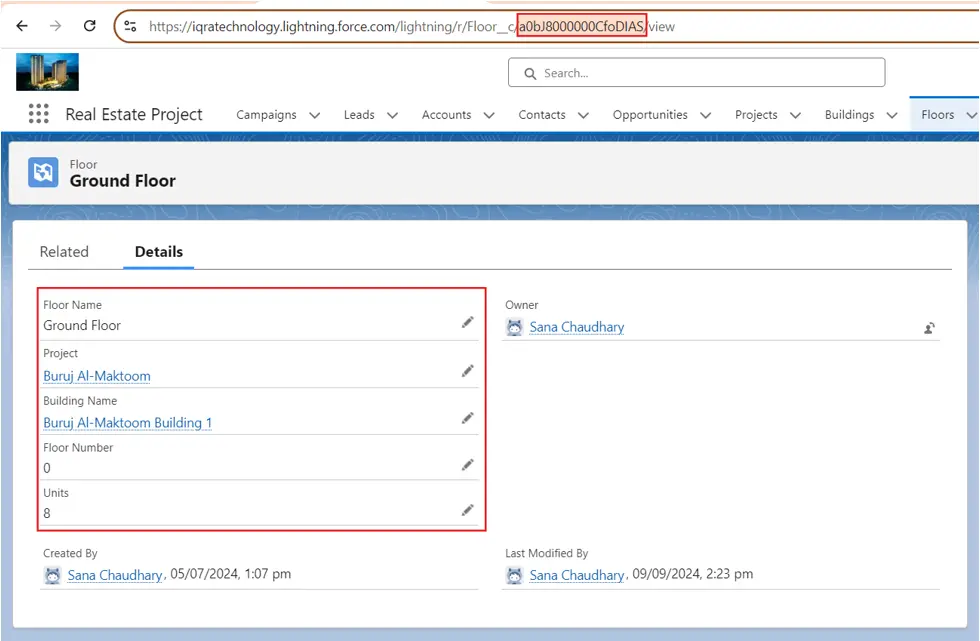
Task: Expand the Leads dropdown chevron
Action: tap(392, 116)
